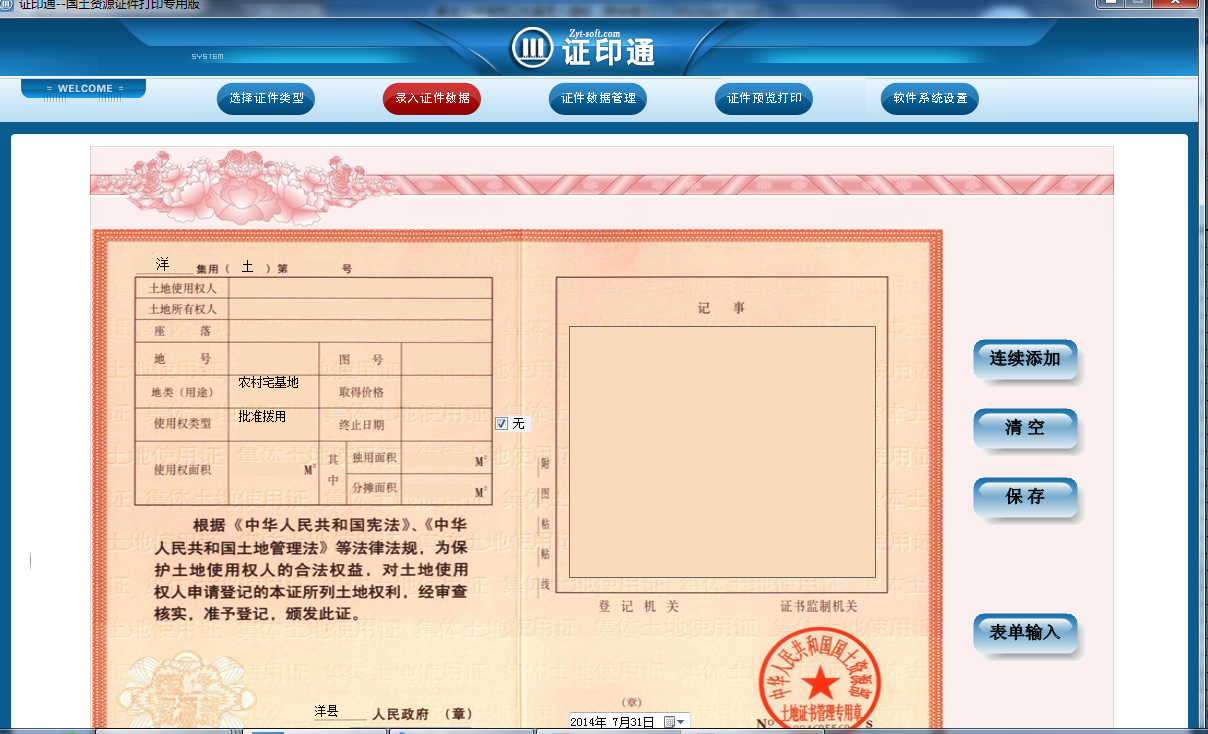Click the large 记事 notes text area
This screenshot has width=1208, height=734.
coord(722,452)
